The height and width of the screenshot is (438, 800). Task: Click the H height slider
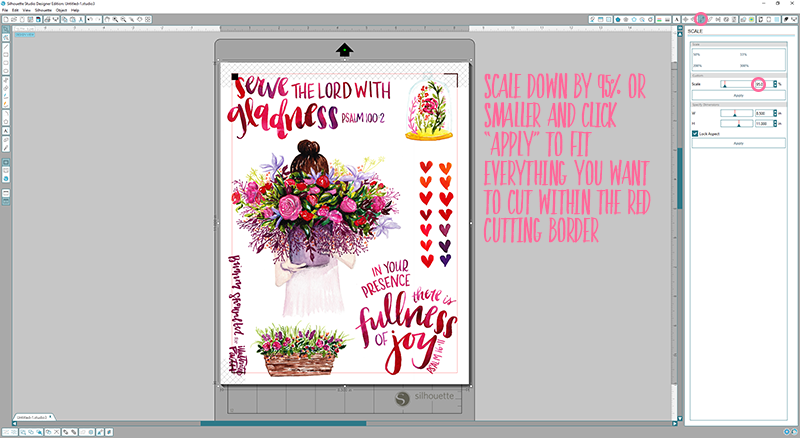[737, 124]
